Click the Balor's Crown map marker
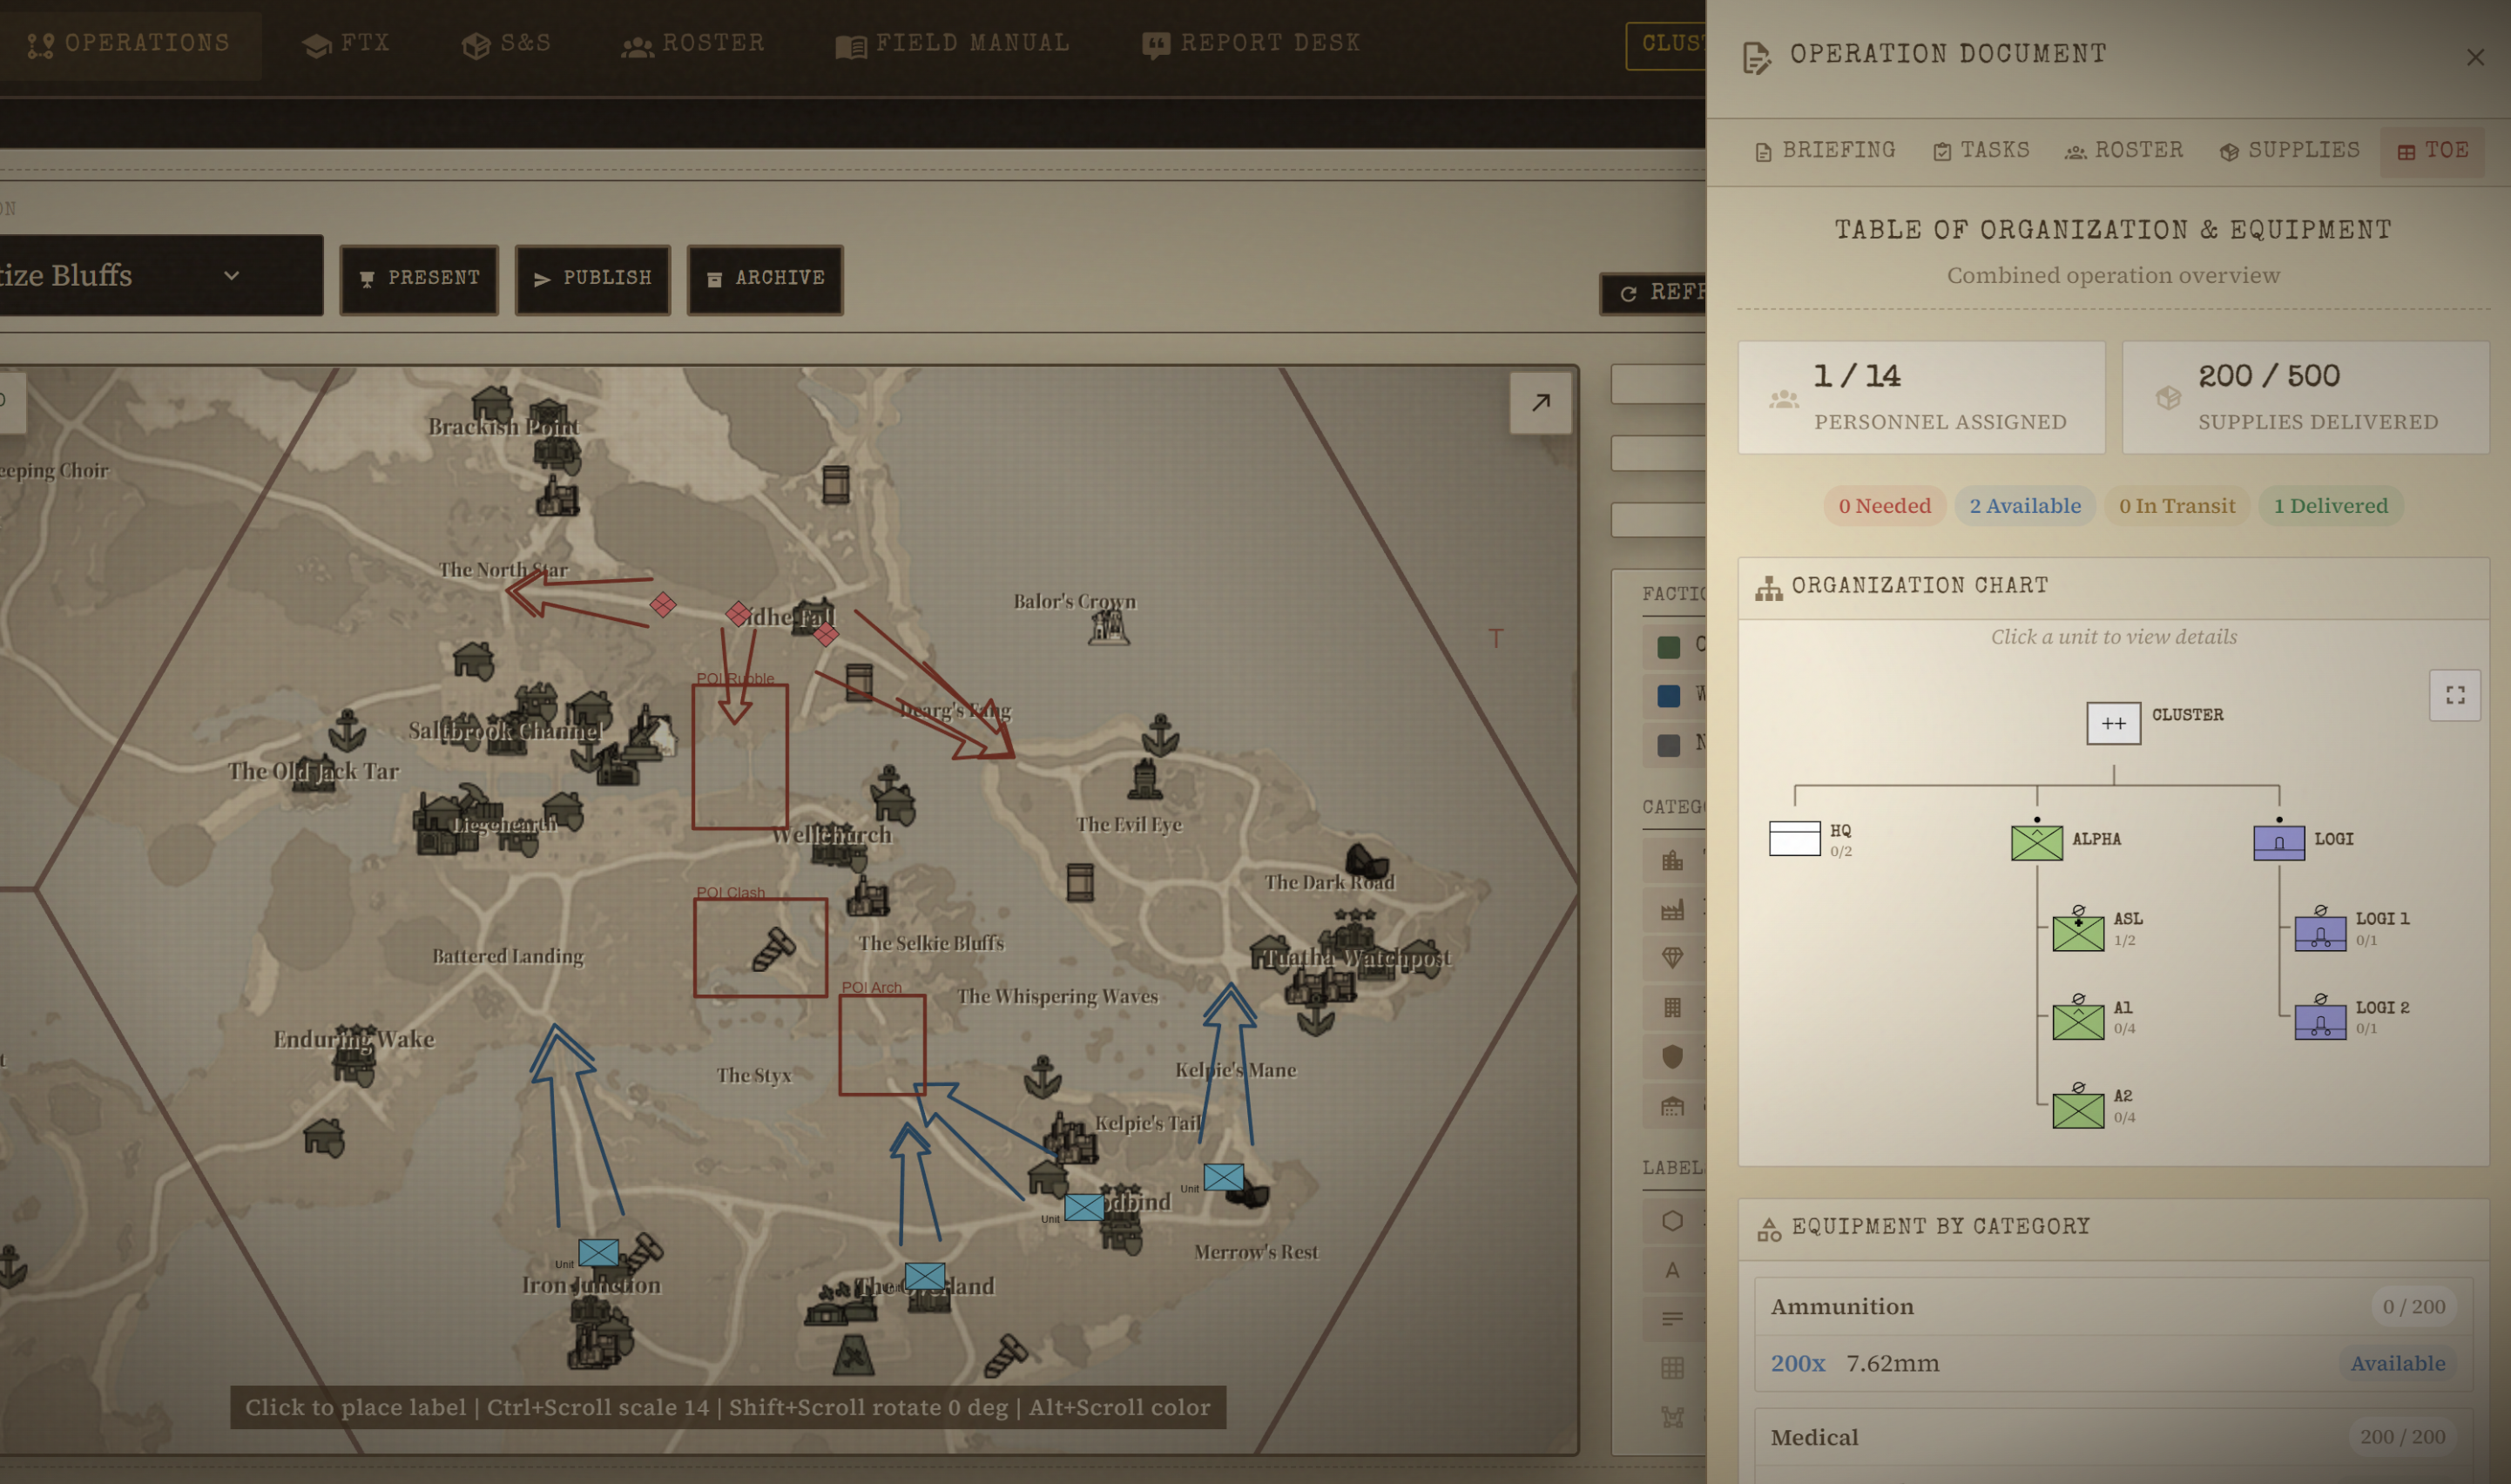 tap(1108, 628)
